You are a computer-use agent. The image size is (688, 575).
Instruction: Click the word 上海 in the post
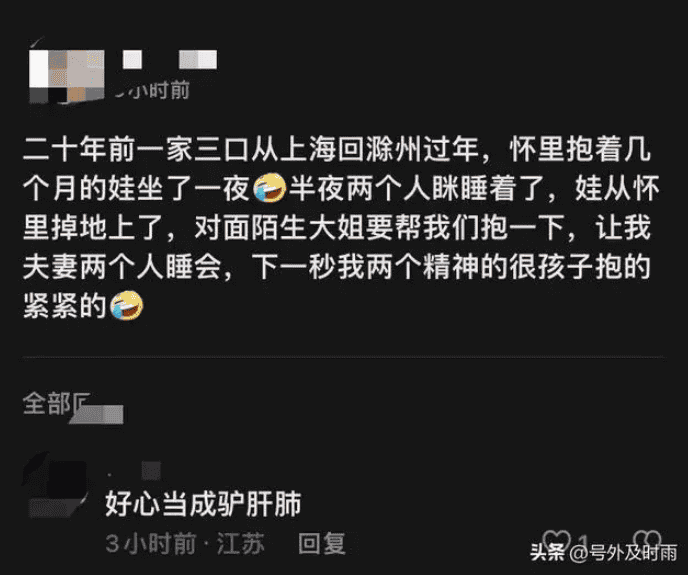click(308, 149)
